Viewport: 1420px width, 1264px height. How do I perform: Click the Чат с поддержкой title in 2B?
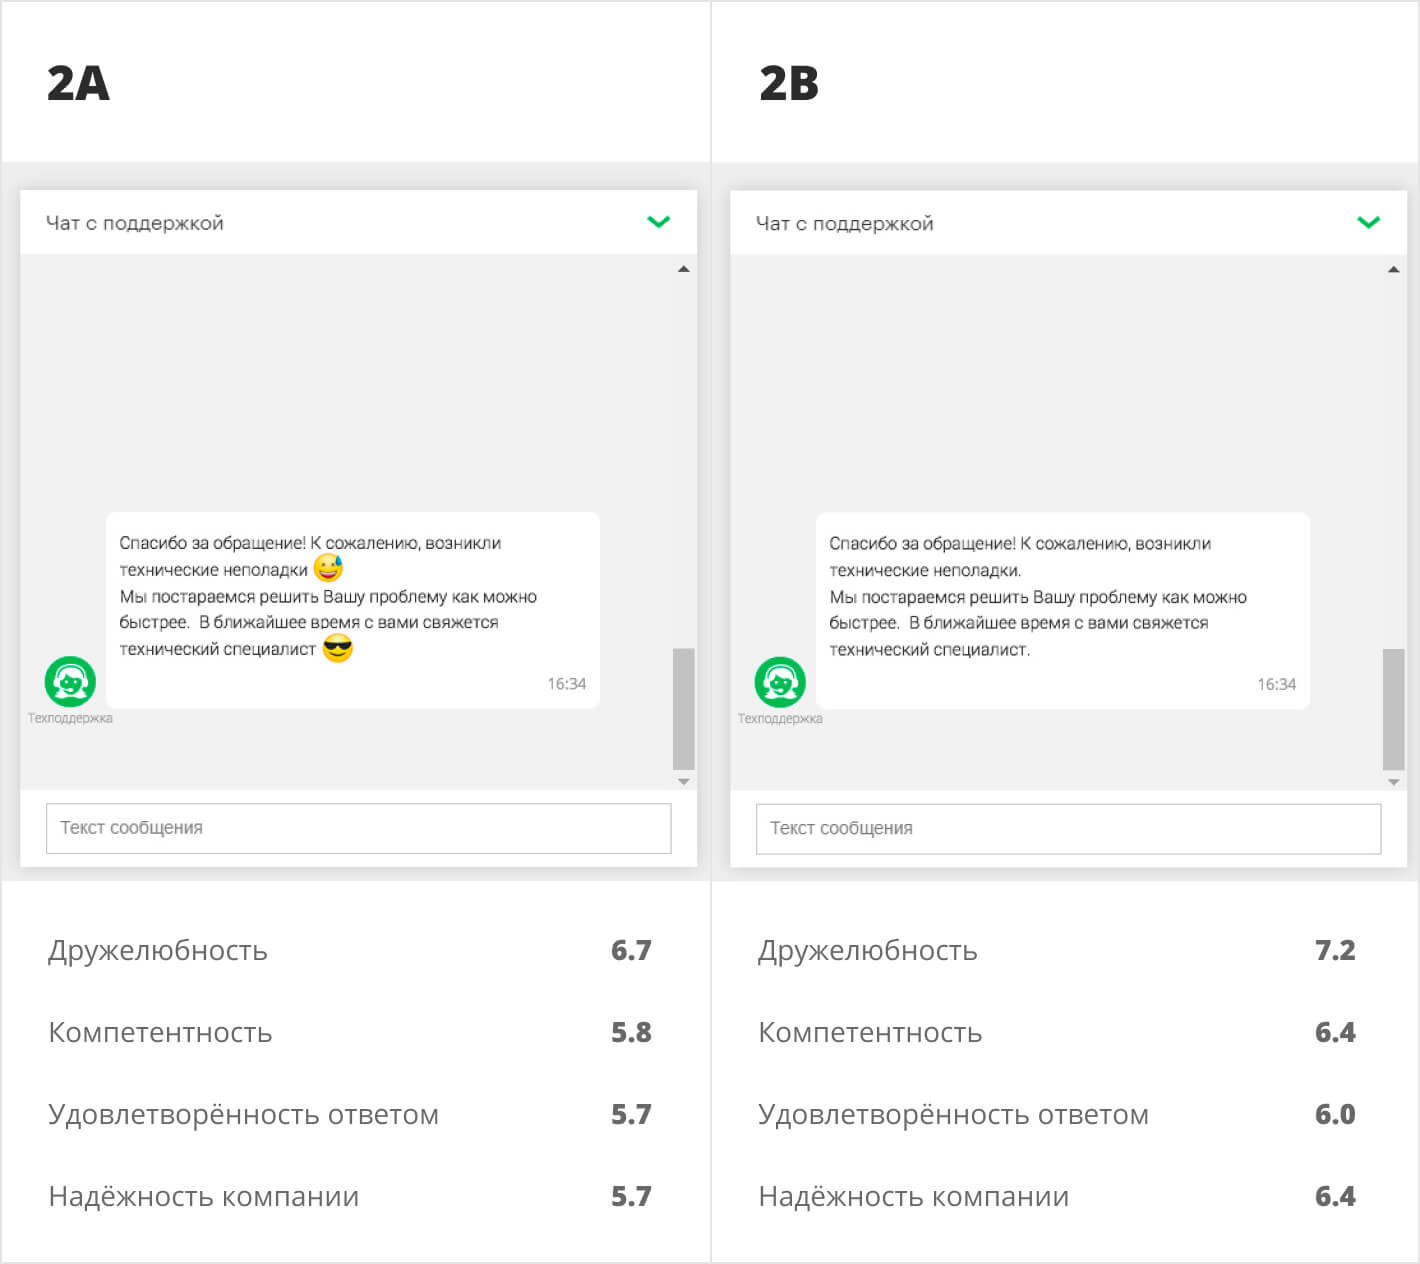point(845,223)
